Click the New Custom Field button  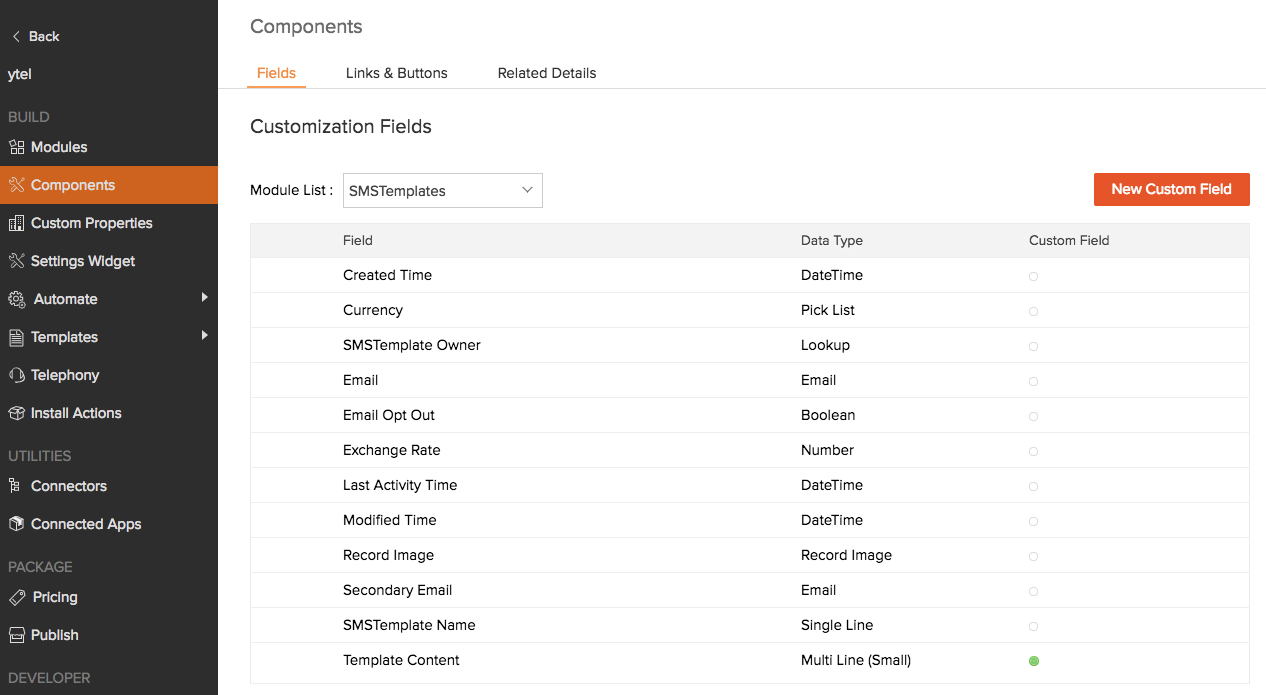coord(1171,189)
